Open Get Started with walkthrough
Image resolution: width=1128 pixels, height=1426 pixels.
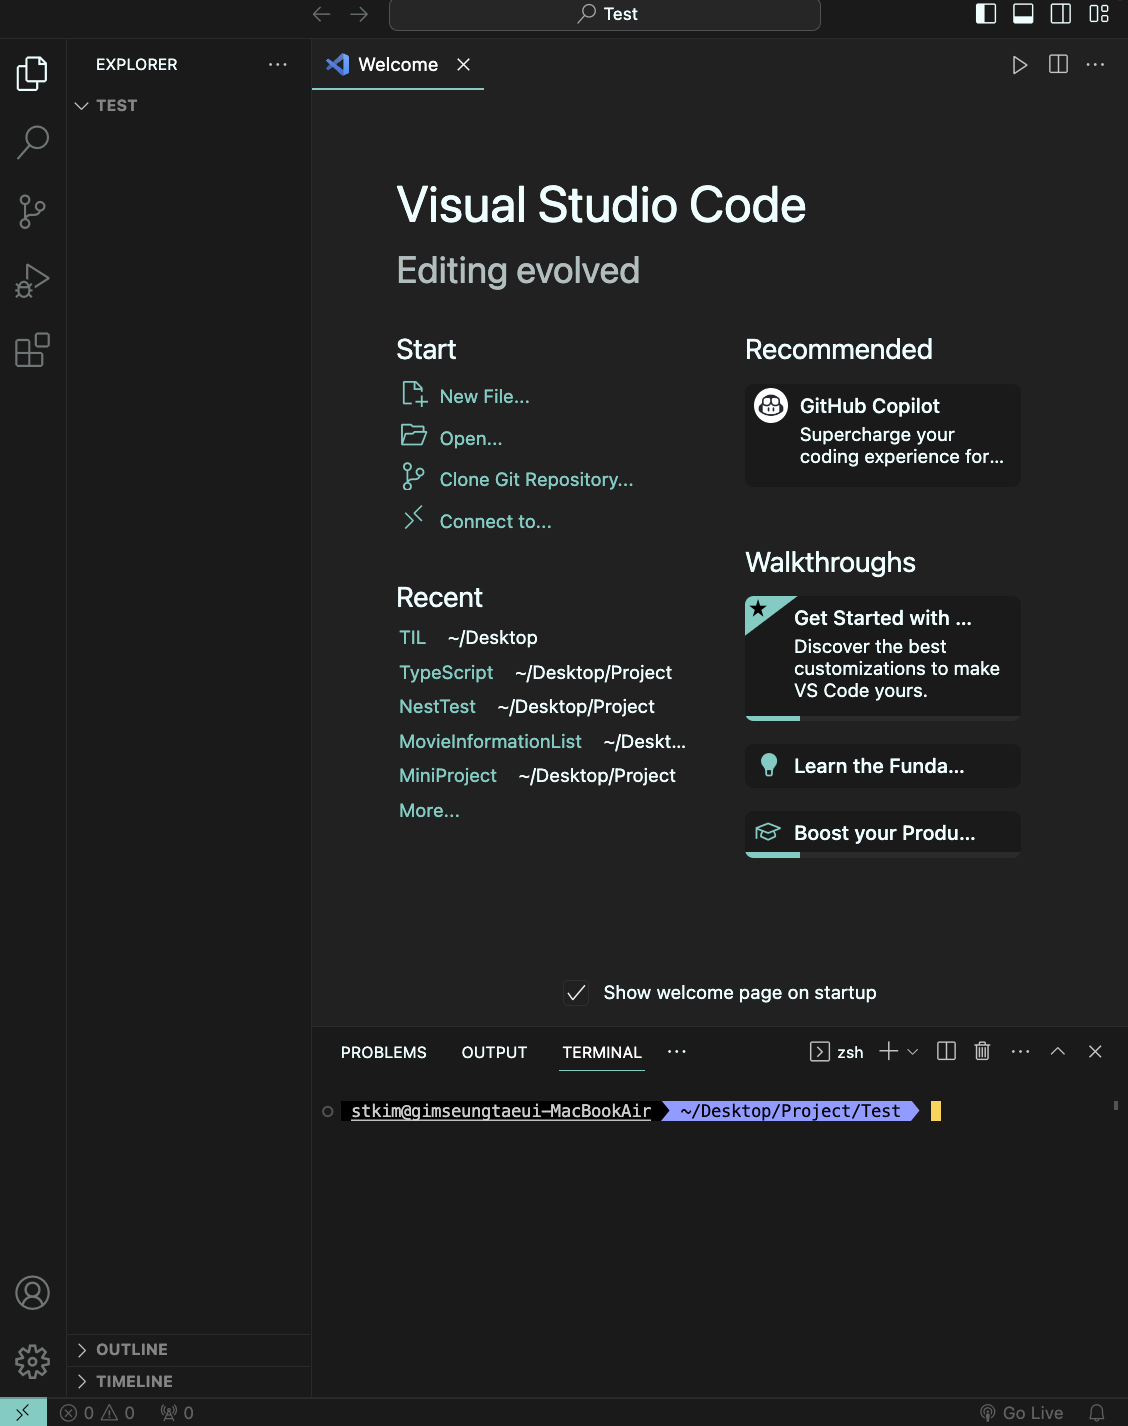[x=883, y=658]
